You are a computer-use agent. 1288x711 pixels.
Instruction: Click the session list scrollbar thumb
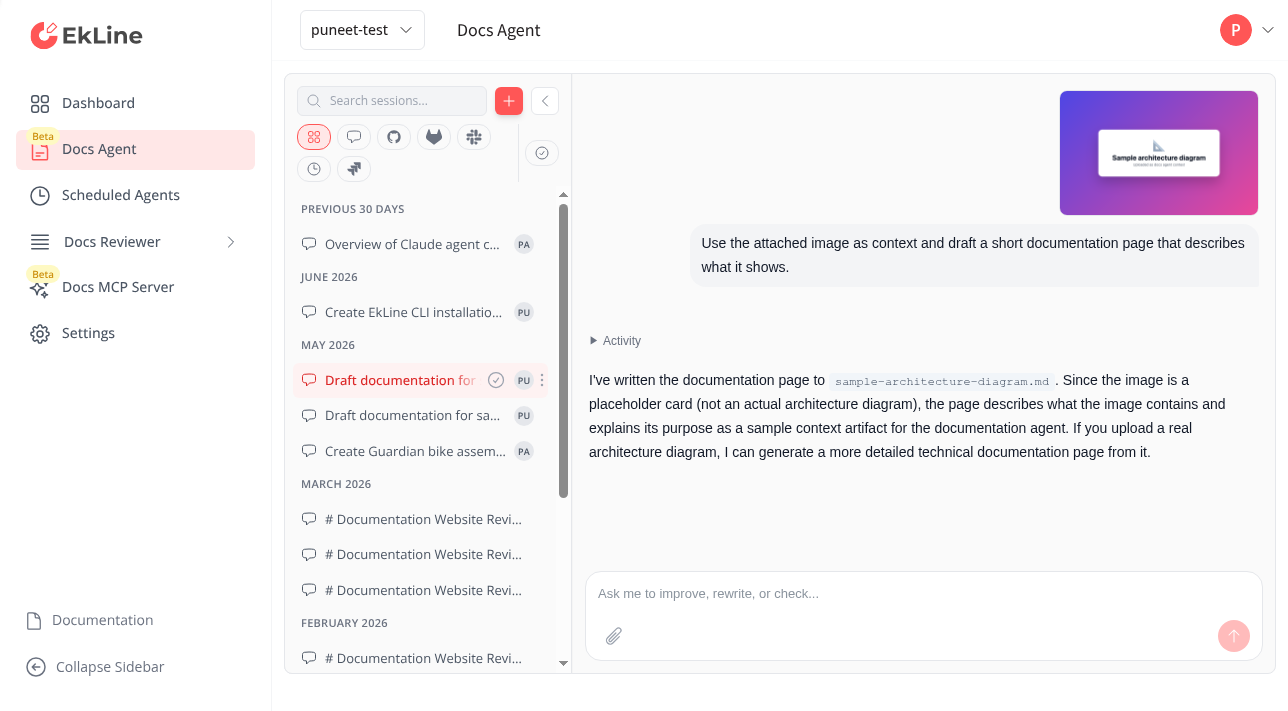click(563, 351)
